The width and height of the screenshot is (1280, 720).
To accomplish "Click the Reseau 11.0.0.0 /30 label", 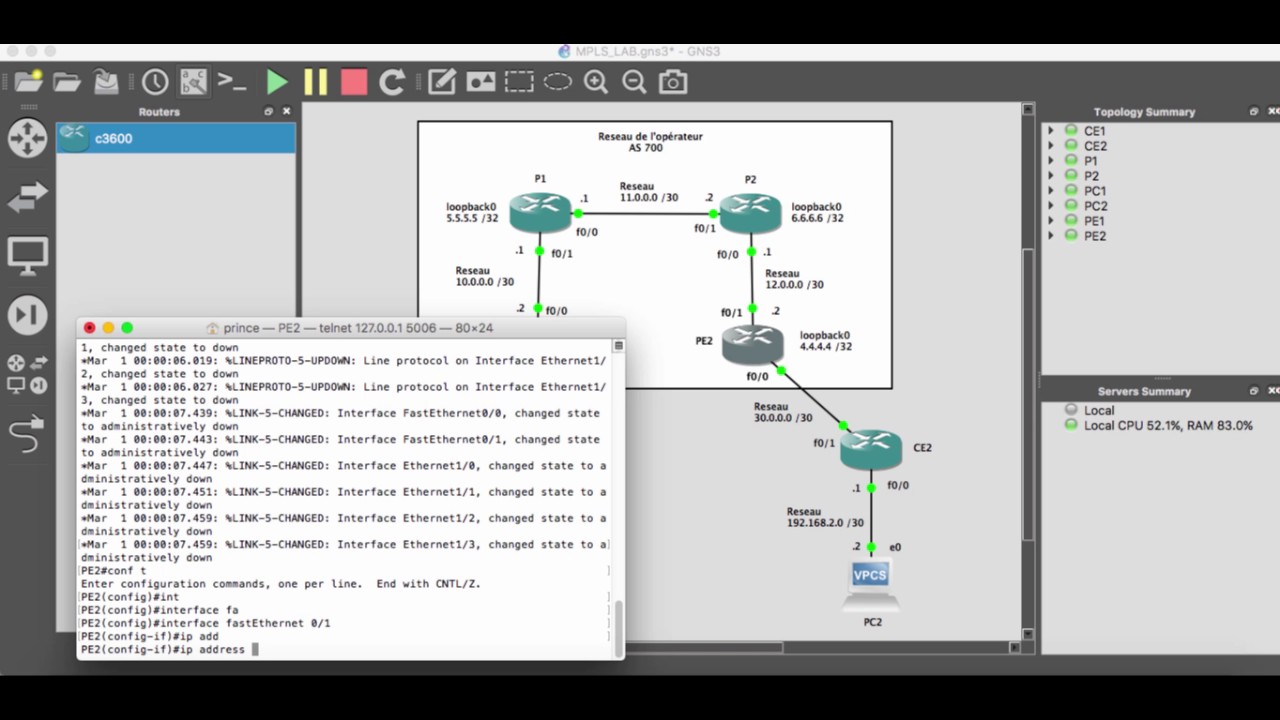I will point(648,192).
